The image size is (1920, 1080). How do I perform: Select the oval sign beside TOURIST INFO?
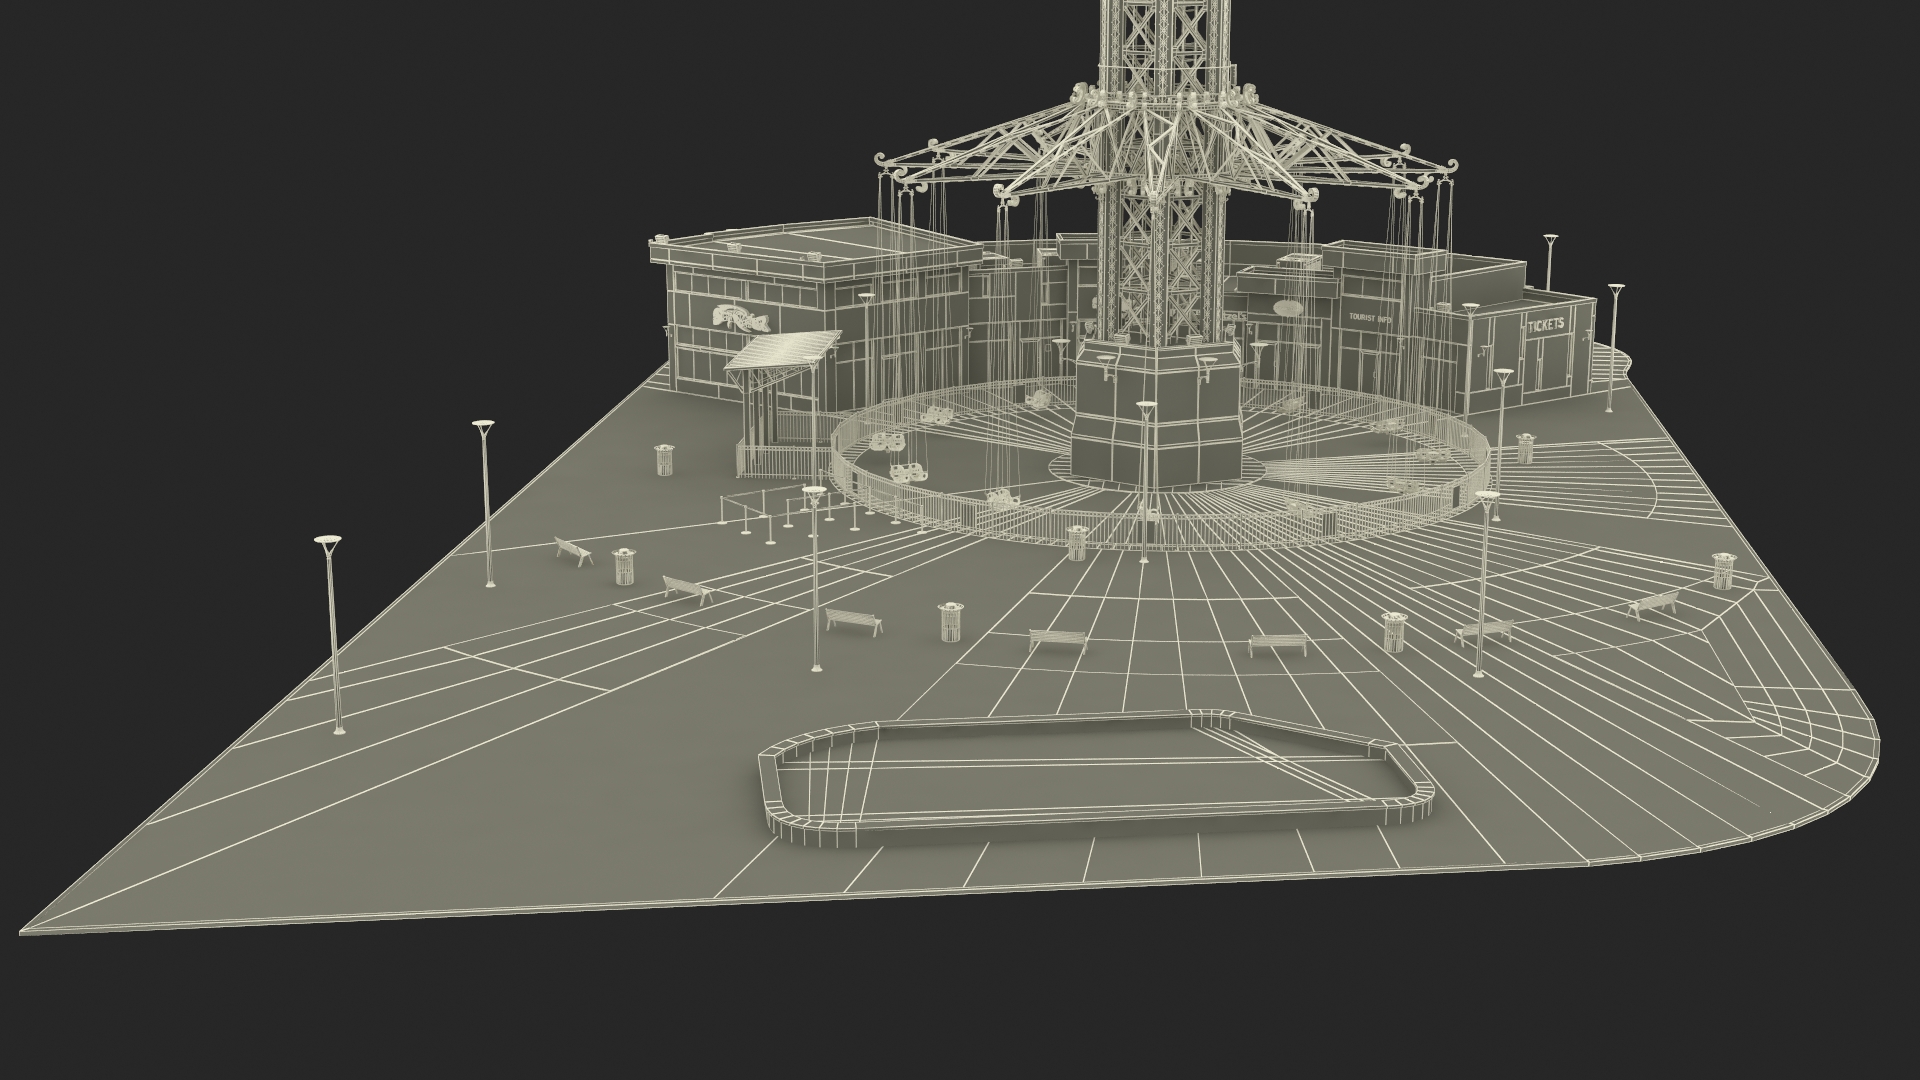1288,308
